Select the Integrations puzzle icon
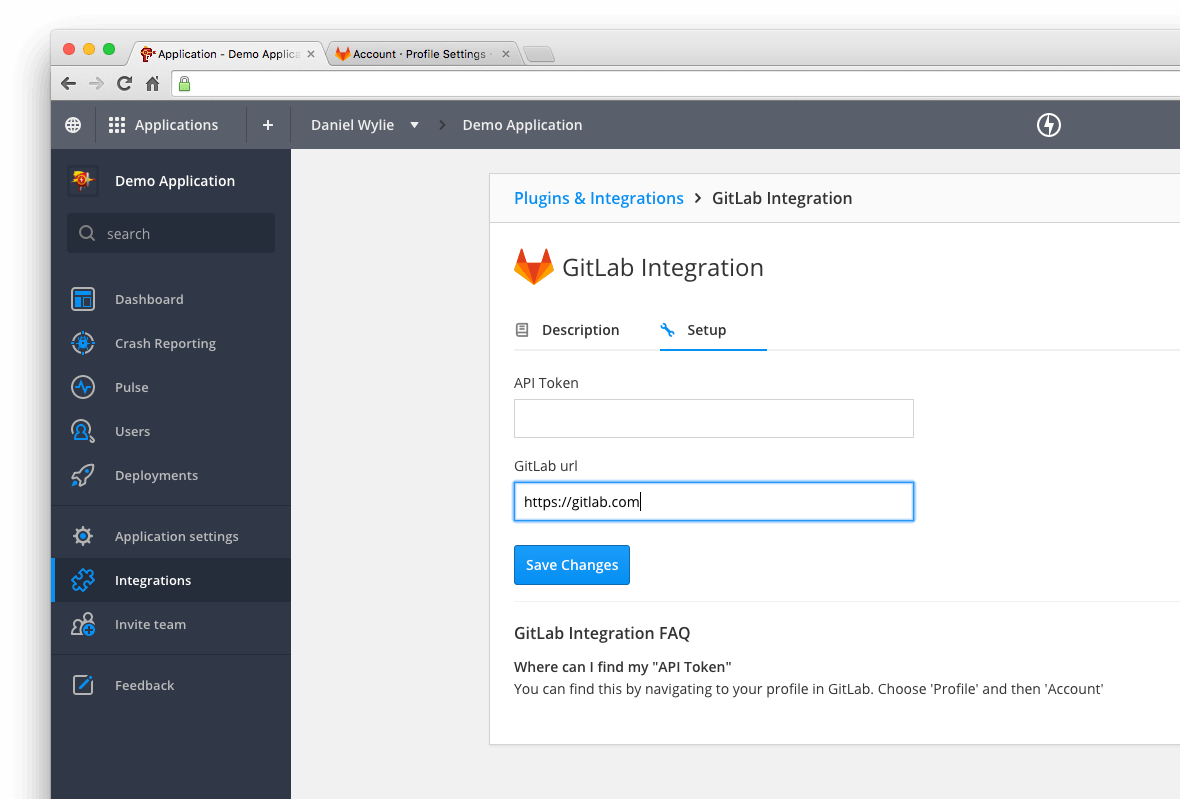The width and height of the screenshot is (1180, 799). pyautogui.click(x=82, y=580)
